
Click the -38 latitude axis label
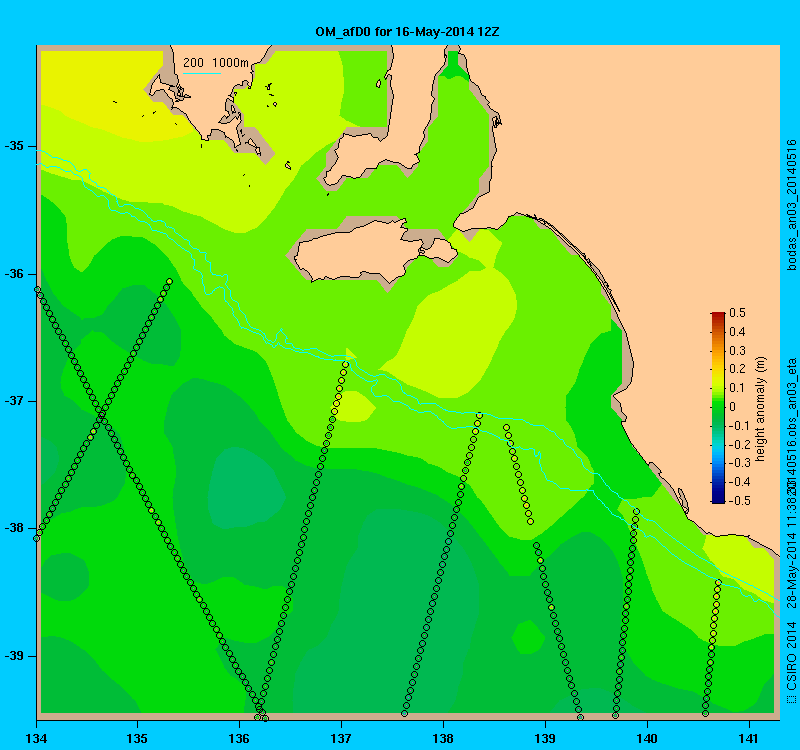pyautogui.click(x=14, y=529)
